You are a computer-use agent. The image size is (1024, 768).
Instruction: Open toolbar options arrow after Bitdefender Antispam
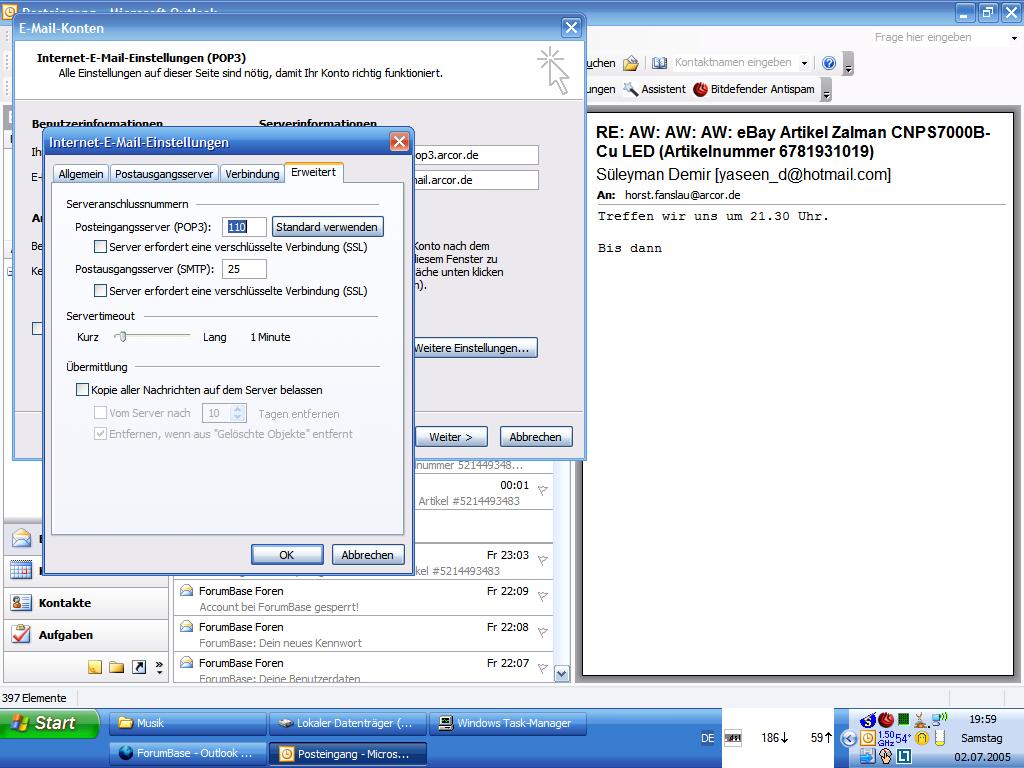pyautogui.click(x=826, y=90)
